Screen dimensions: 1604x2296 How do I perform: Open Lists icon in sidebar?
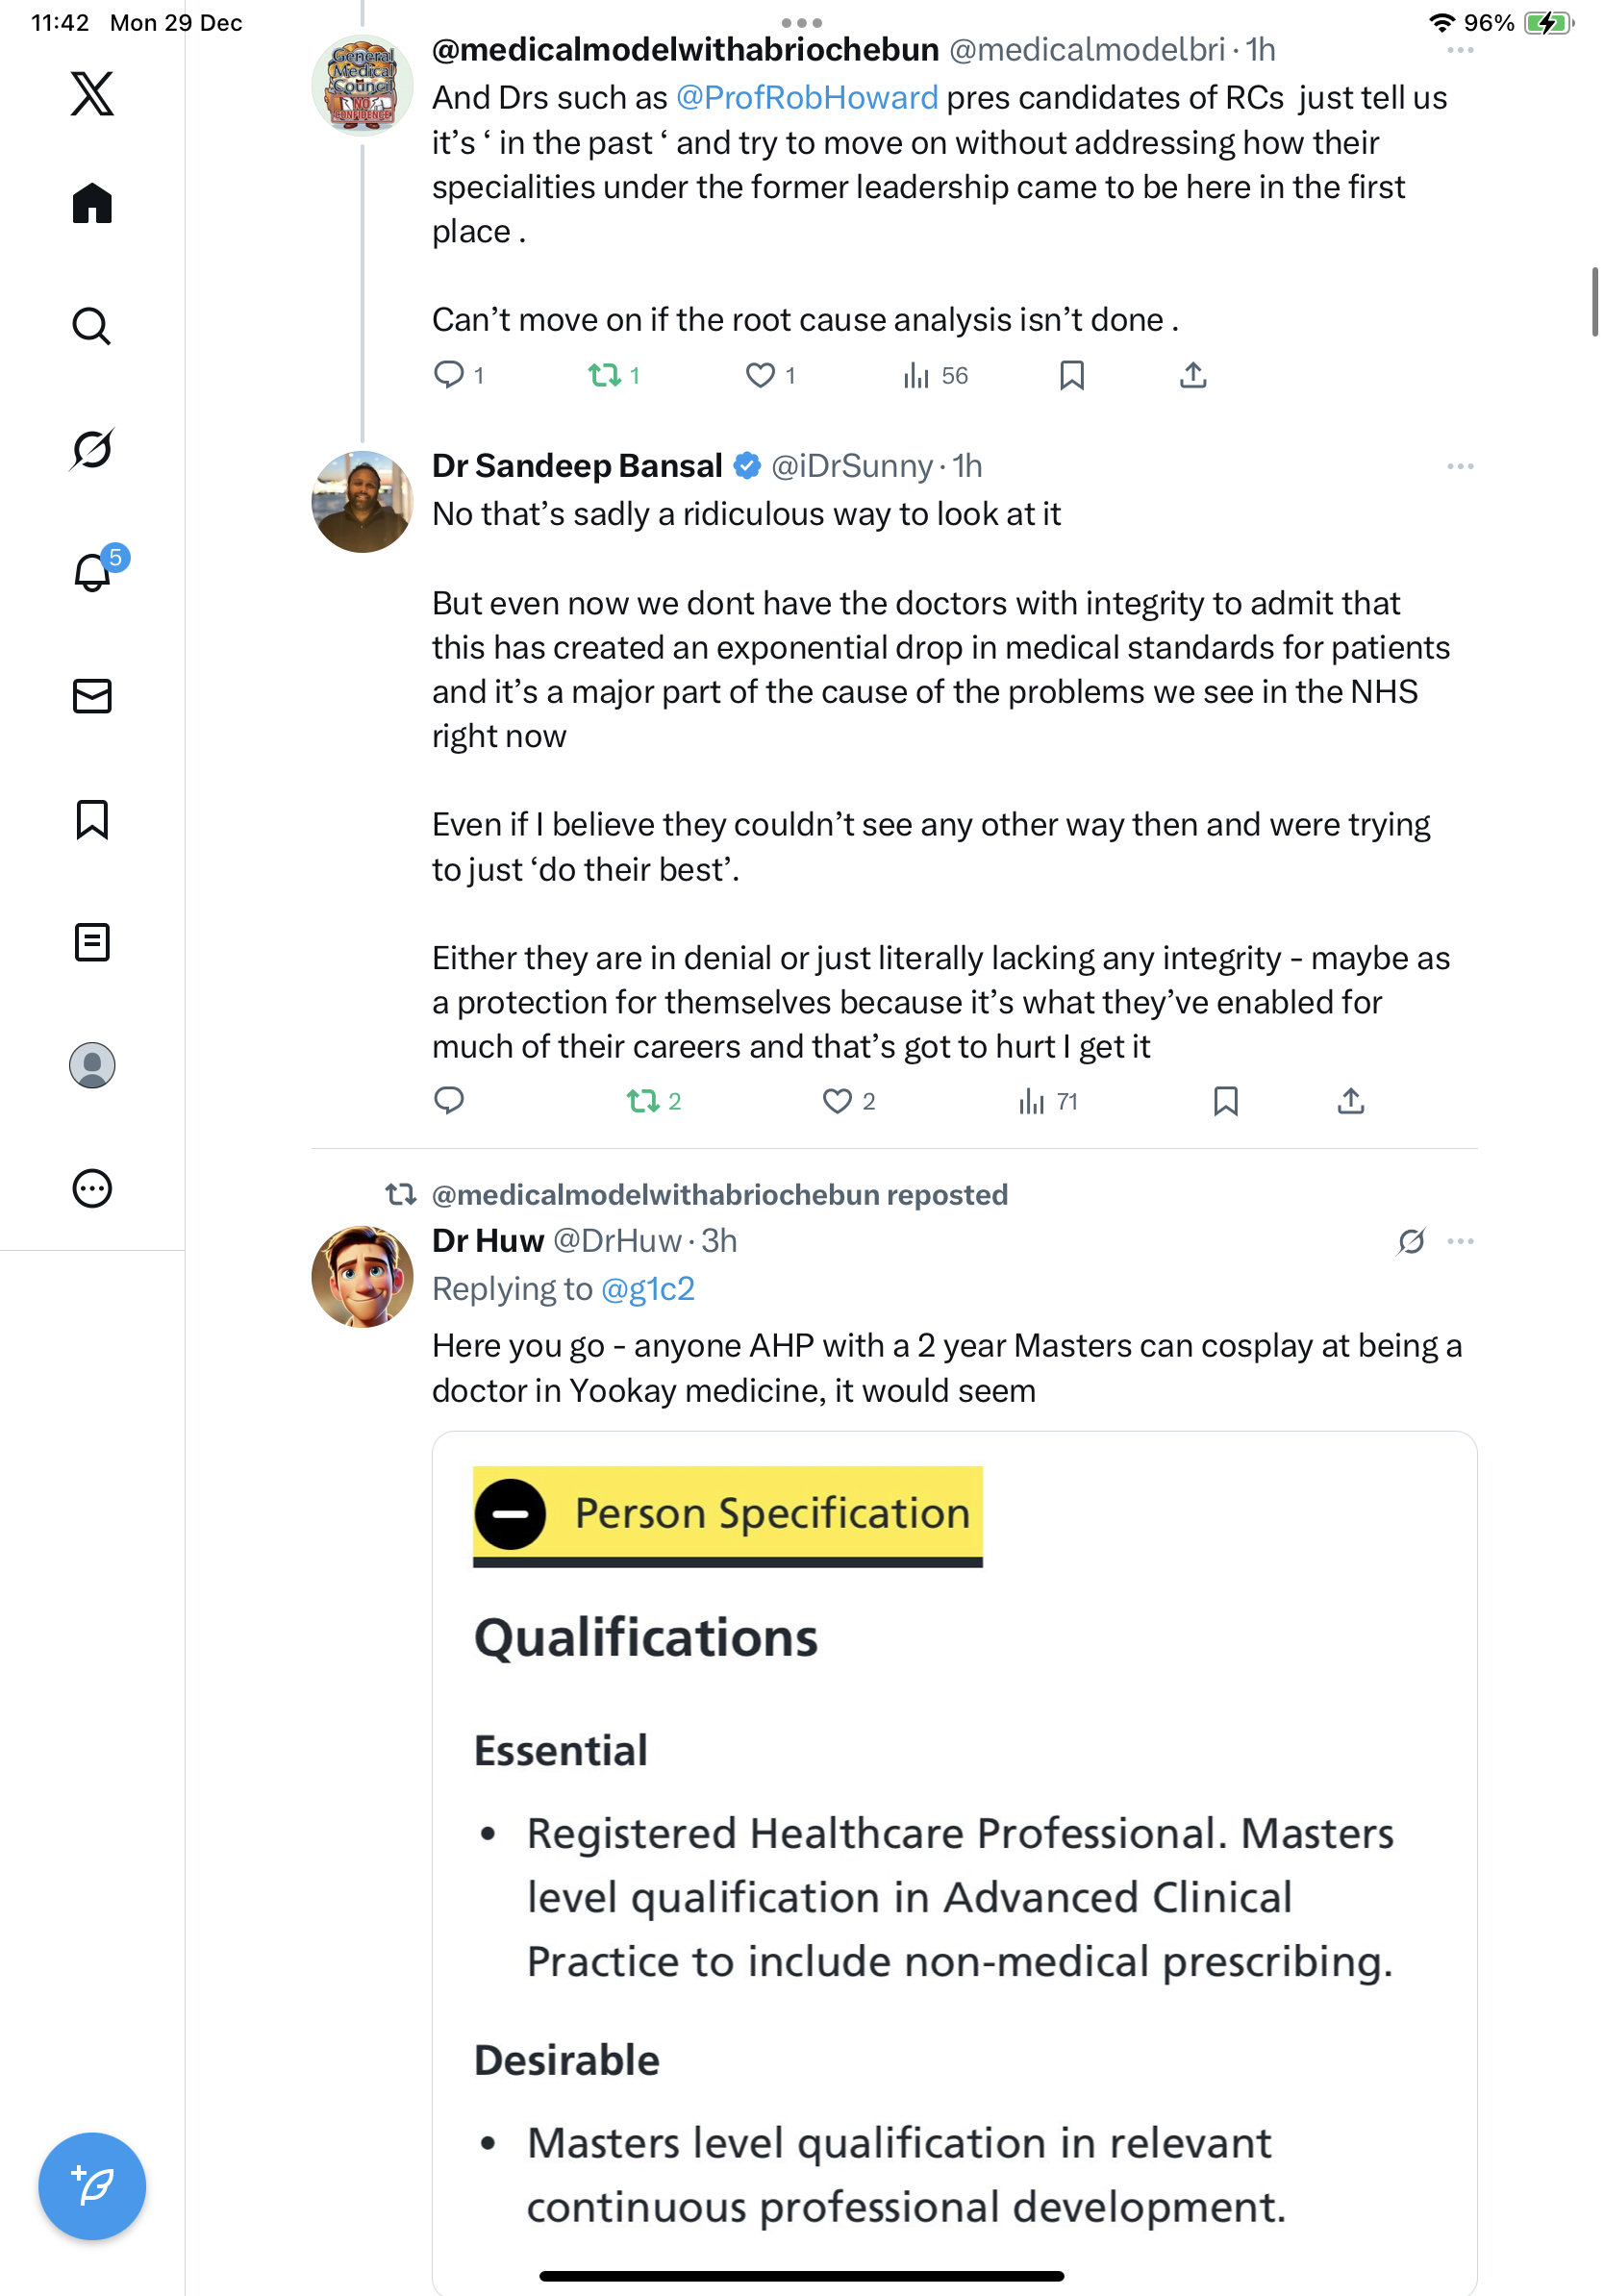[92, 942]
